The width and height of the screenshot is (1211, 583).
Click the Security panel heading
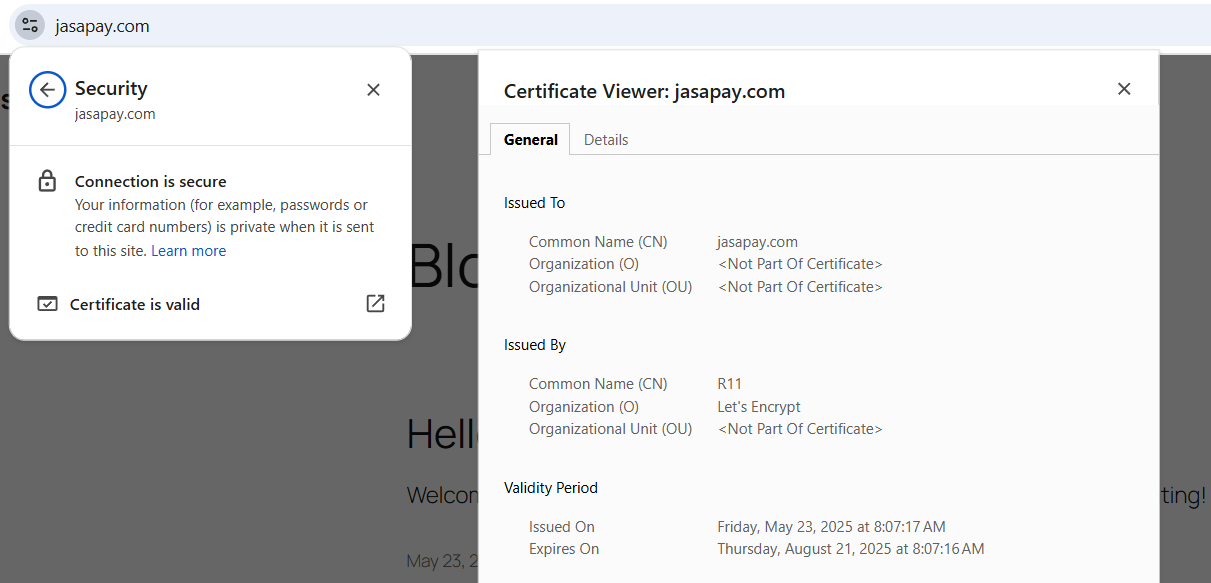tap(111, 88)
